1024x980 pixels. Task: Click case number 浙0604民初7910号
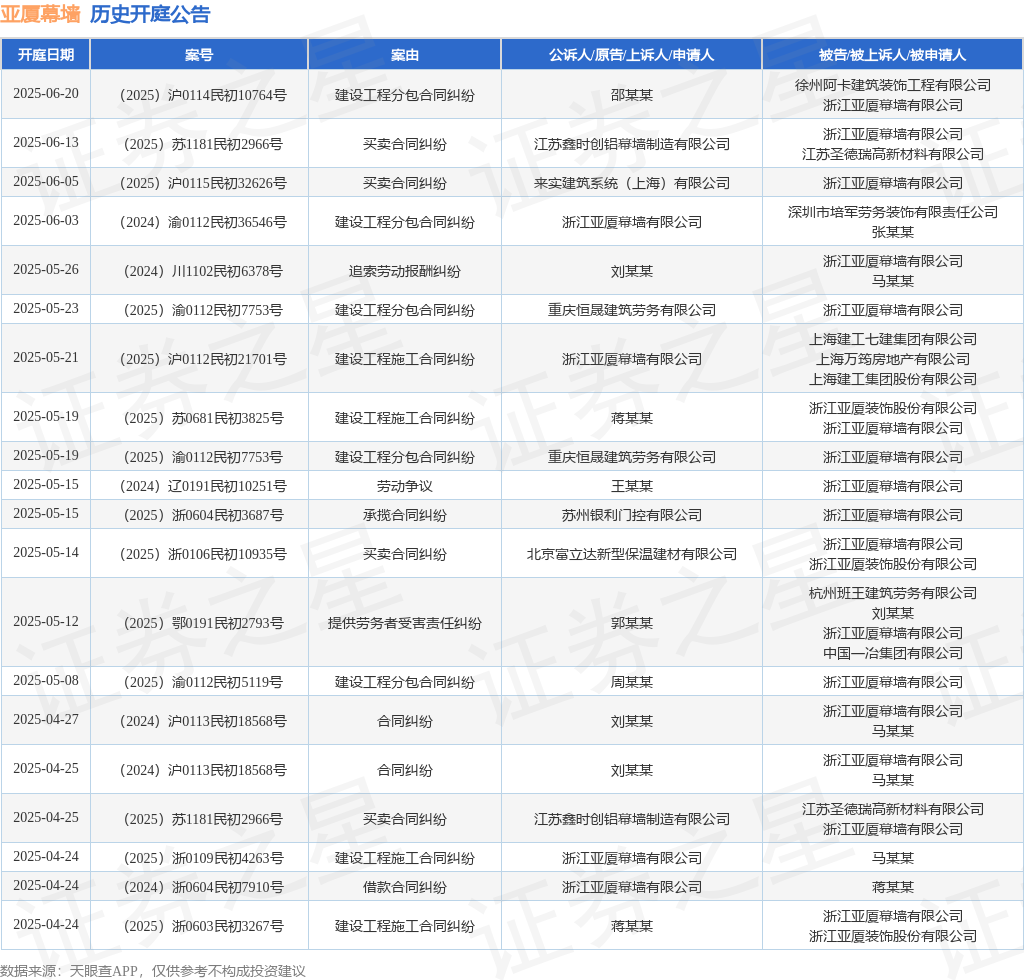[x=203, y=887]
